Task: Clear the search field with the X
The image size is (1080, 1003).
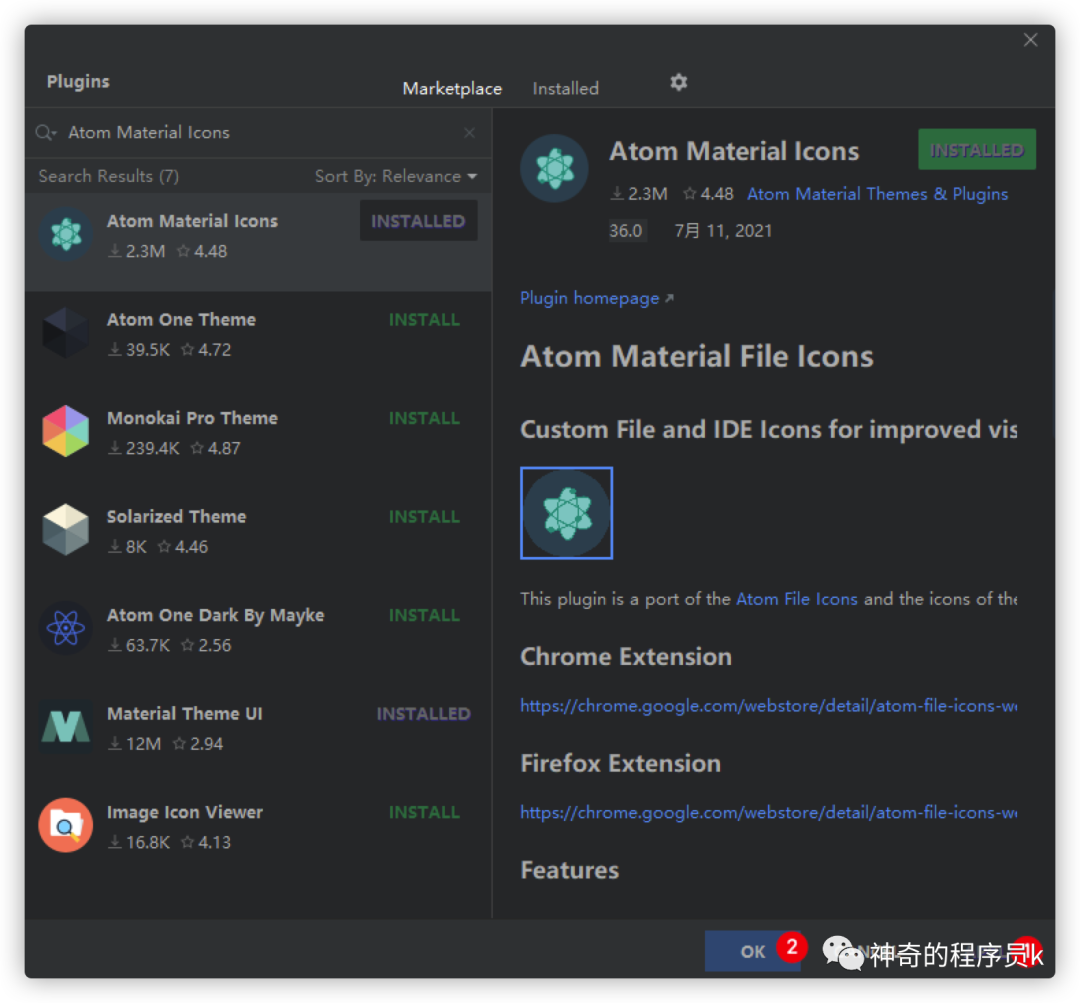Action: coord(469,132)
